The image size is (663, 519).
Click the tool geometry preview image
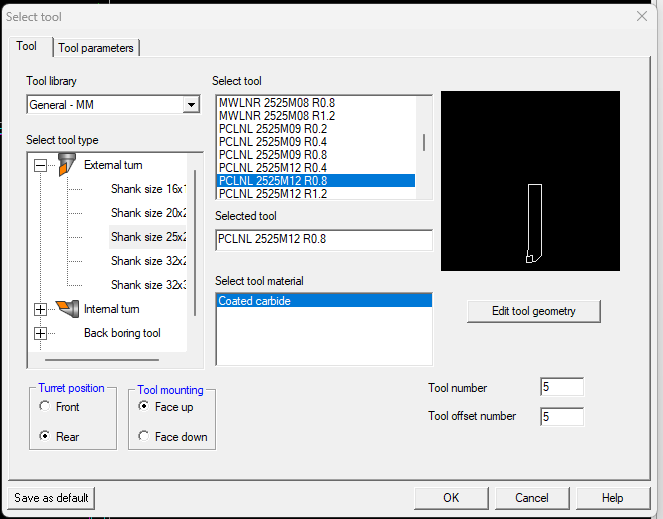[530, 181]
